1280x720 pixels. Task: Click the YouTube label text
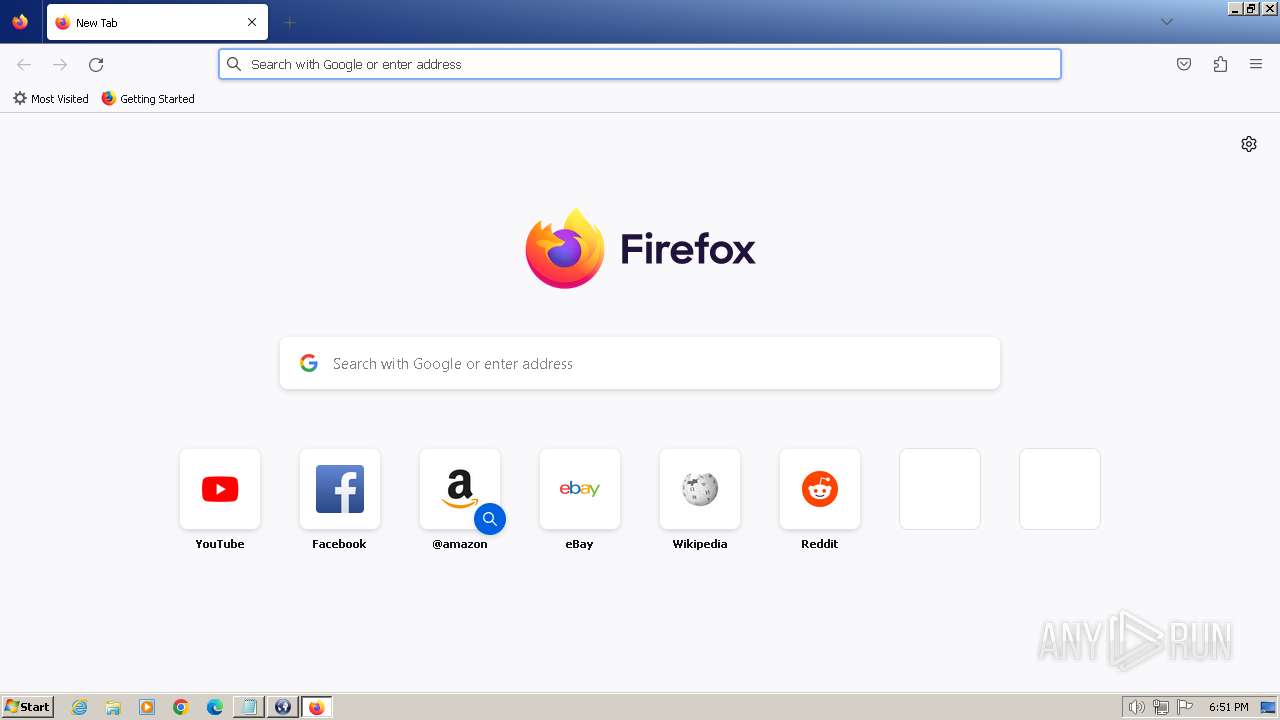point(220,544)
